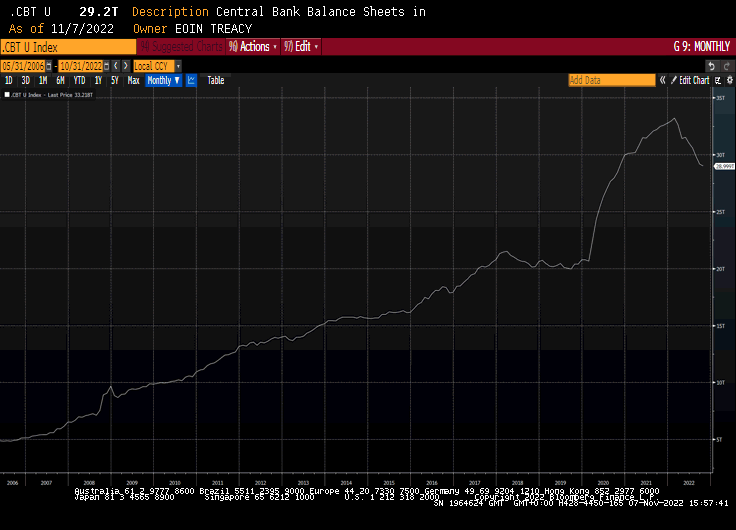Select the 1Y time range
The width and height of the screenshot is (736, 530).
click(x=98, y=80)
